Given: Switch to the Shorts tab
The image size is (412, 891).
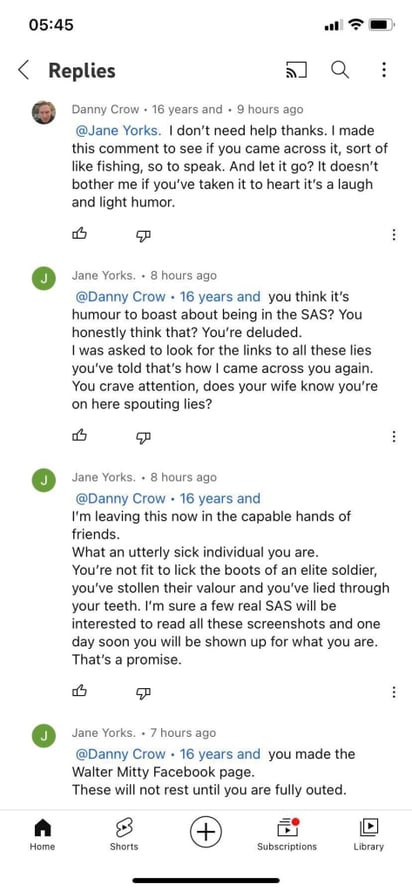Looking at the screenshot, I should pyautogui.click(x=124, y=835).
